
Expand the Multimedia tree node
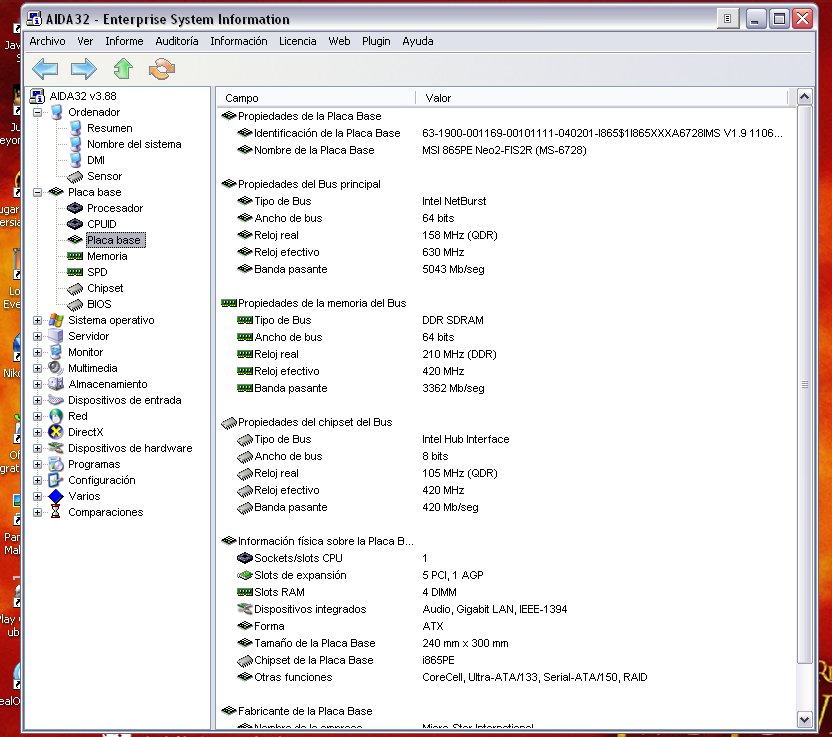pos(37,368)
